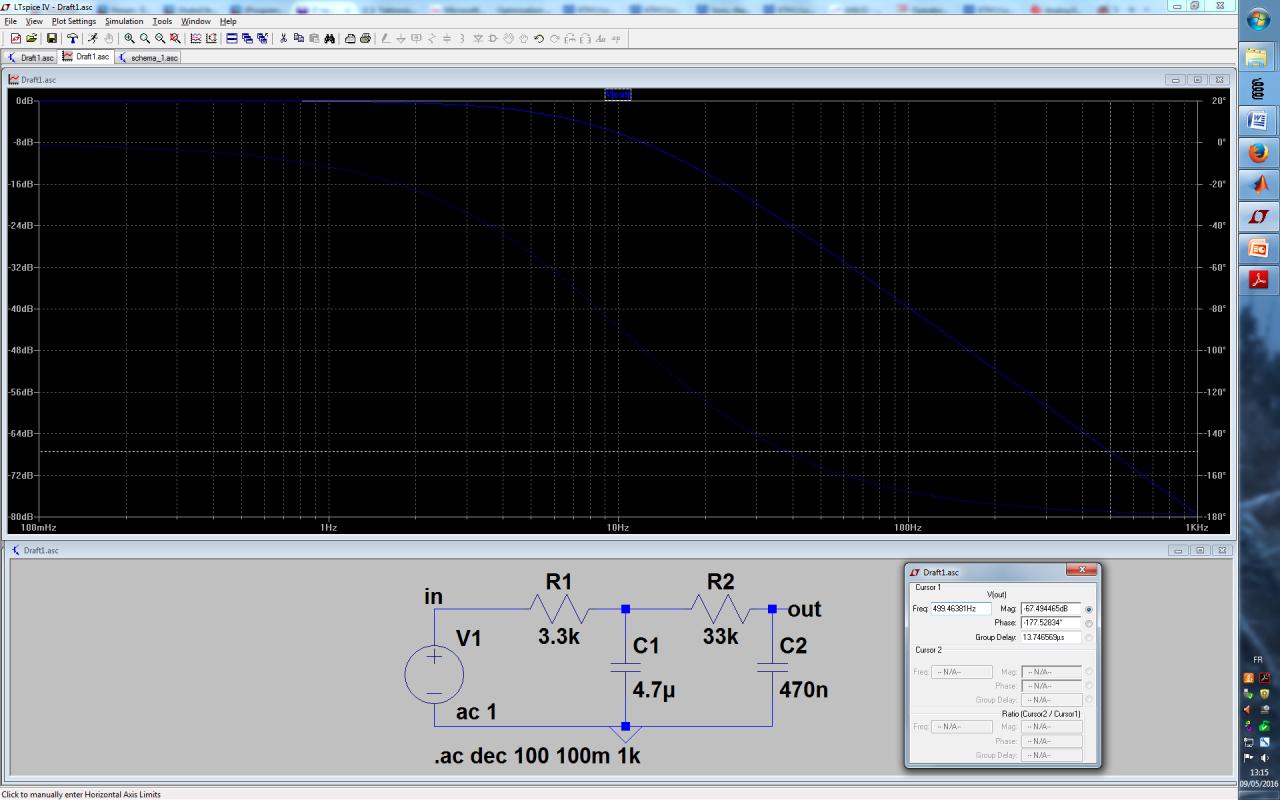Open the Simulation menu
Image resolution: width=1280 pixels, height=800 pixels.
coord(124,21)
